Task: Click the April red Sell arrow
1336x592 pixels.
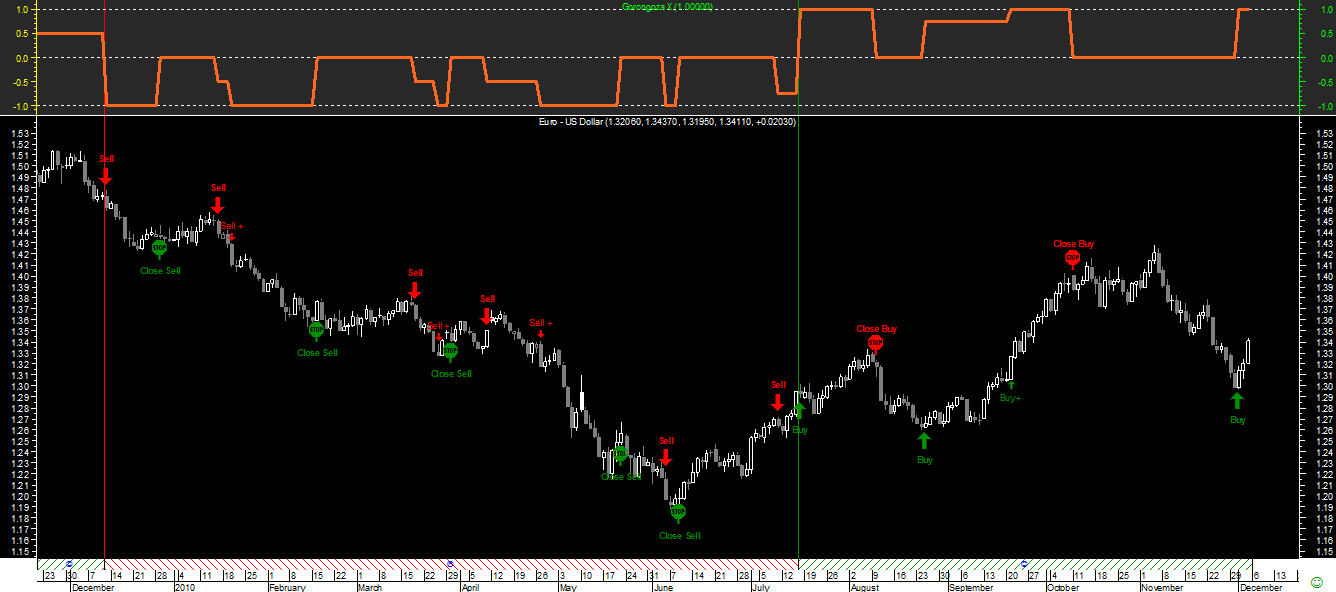Action: [x=487, y=316]
